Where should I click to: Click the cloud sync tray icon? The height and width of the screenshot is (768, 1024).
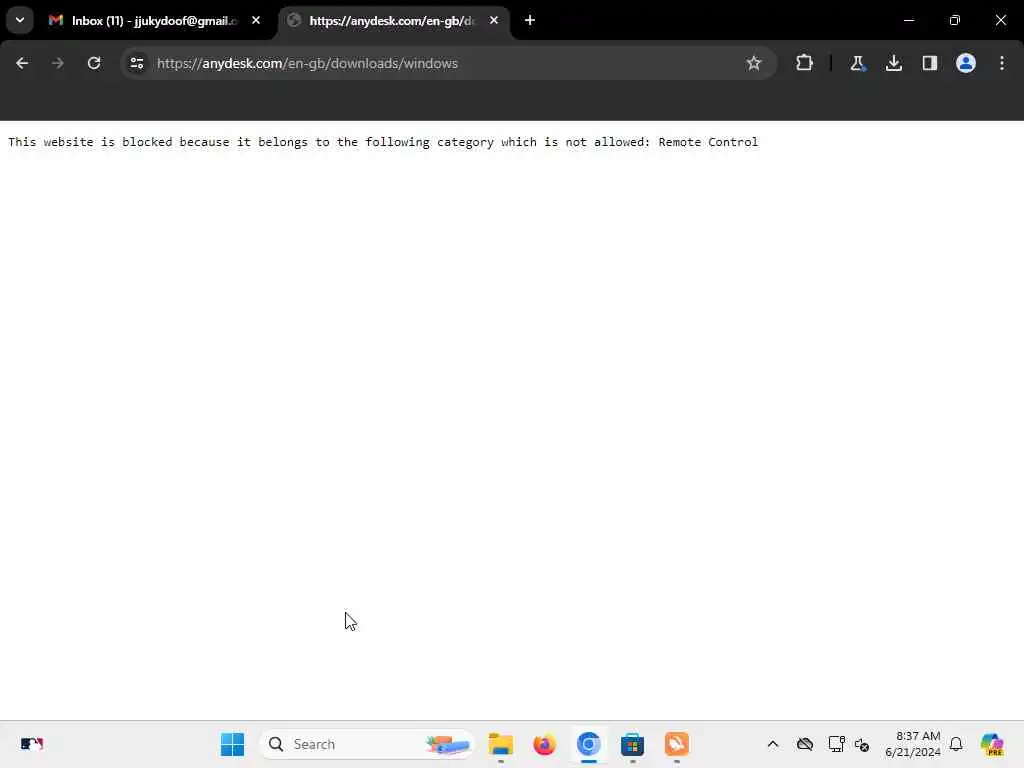(805, 744)
